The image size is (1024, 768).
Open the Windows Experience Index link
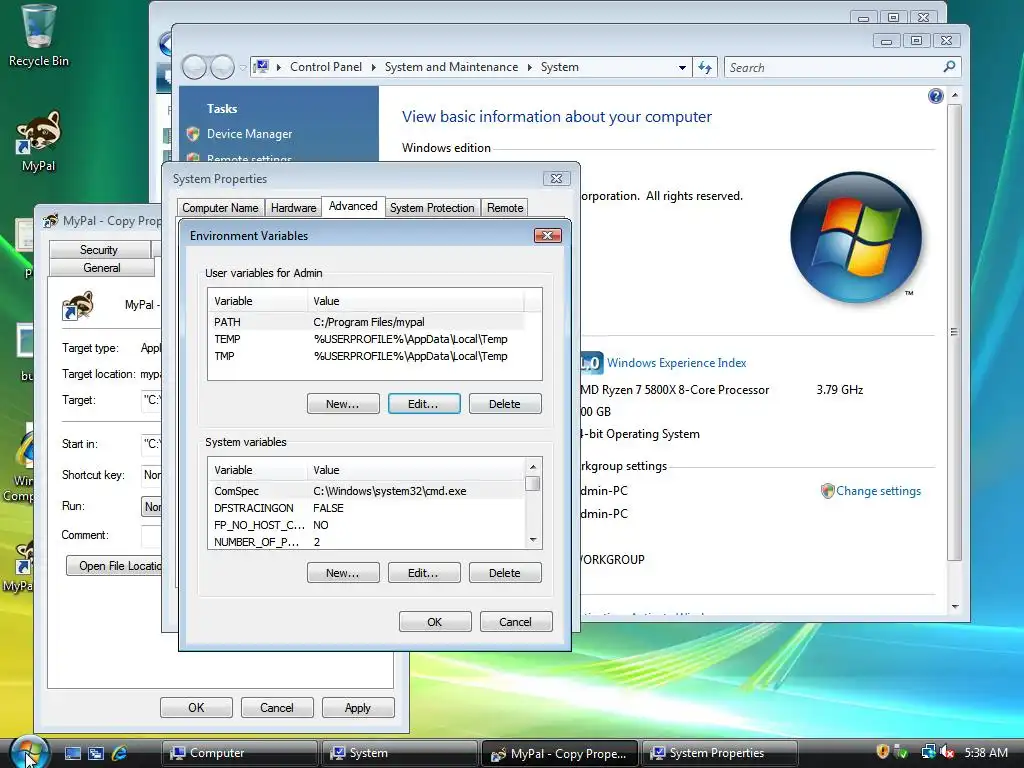tap(677, 362)
